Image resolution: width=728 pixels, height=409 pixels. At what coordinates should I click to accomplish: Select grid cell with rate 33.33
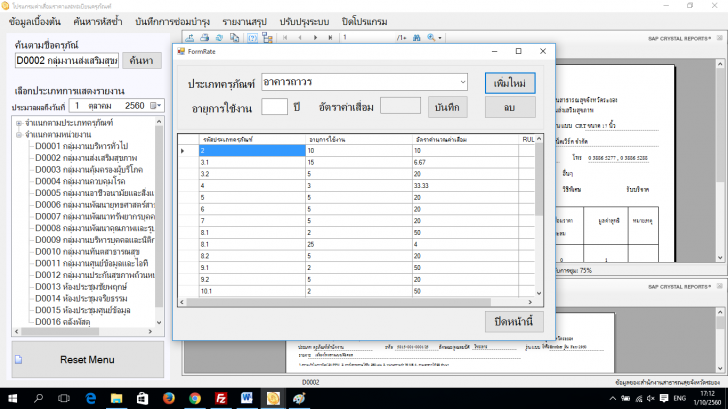pyautogui.click(x=465, y=186)
